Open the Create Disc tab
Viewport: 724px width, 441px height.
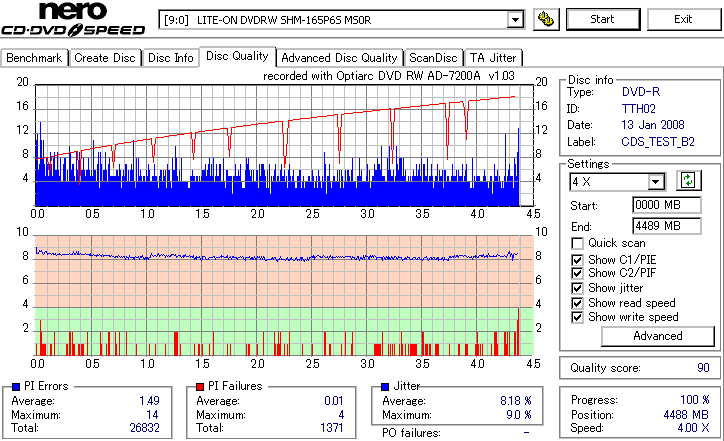(105, 58)
